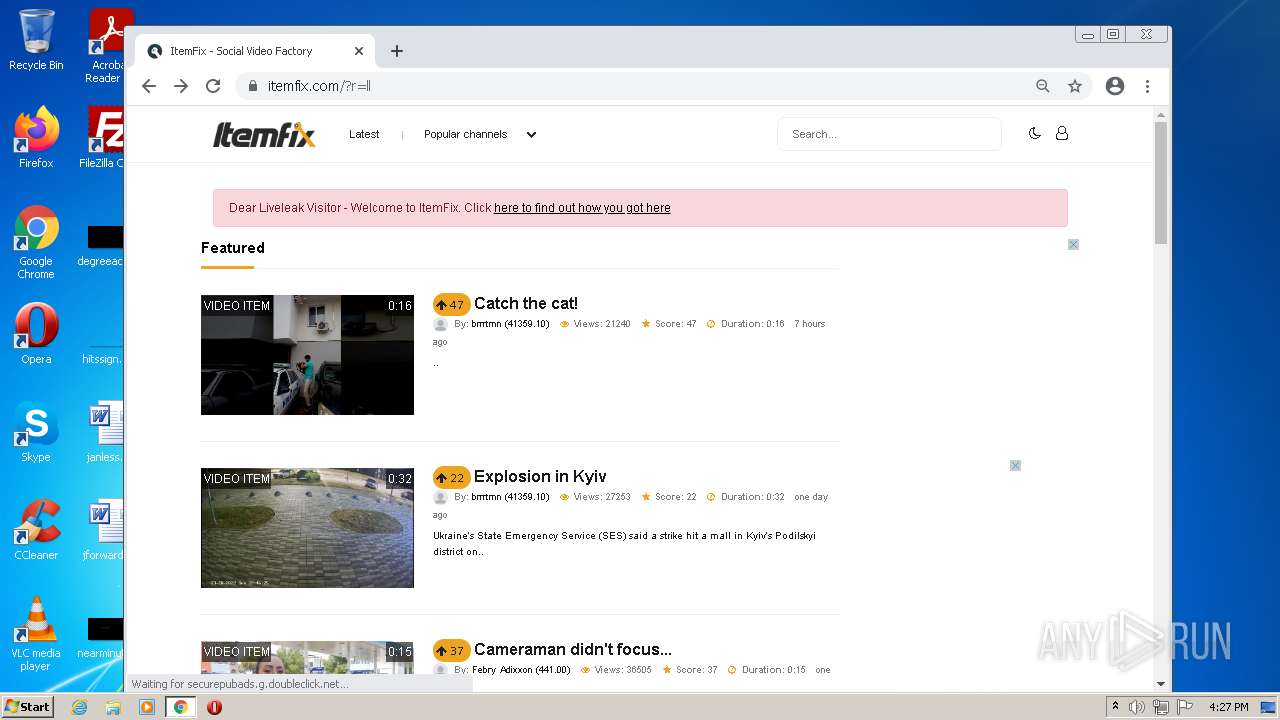The width and height of the screenshot is (1280, 720).
Task: Open Opera desktop shortcut
Action: click(x=36, y=333)
